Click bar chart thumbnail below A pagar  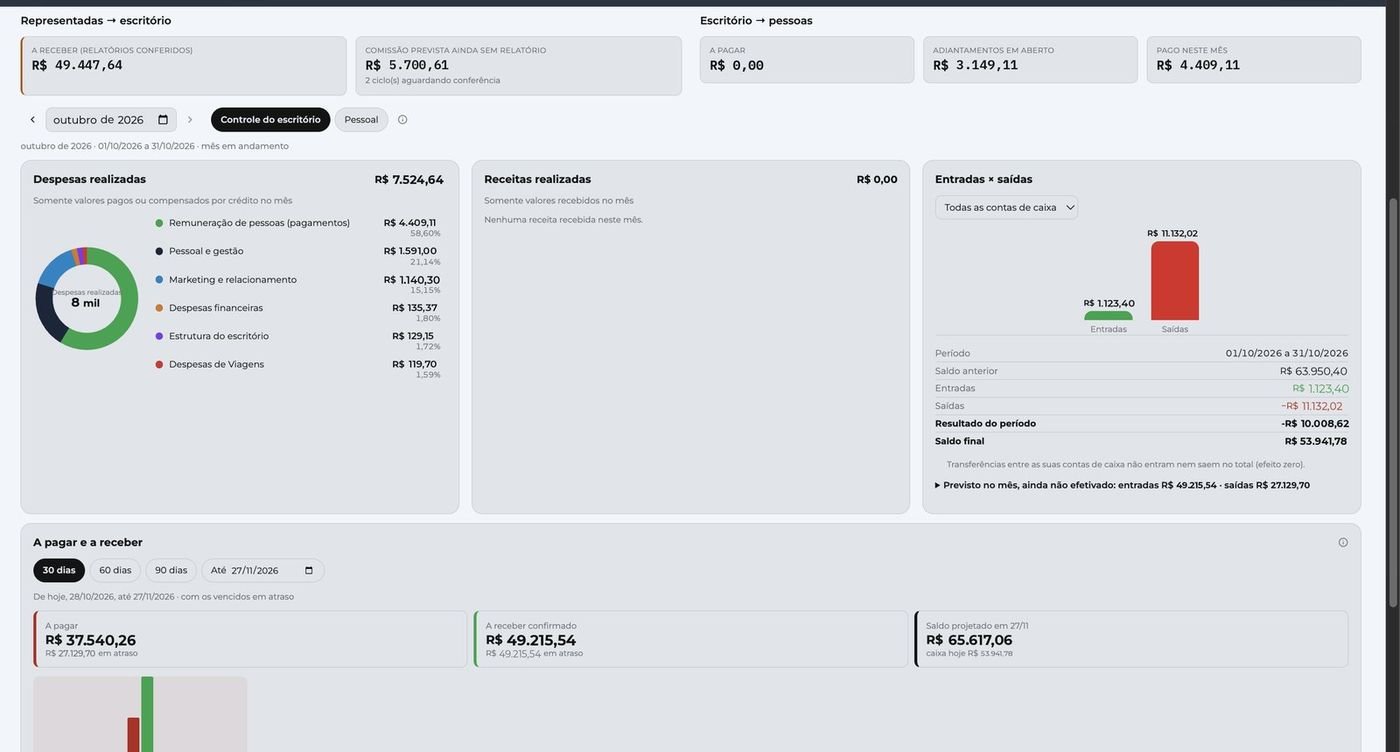pyautogui.click(x=140, y=714)
